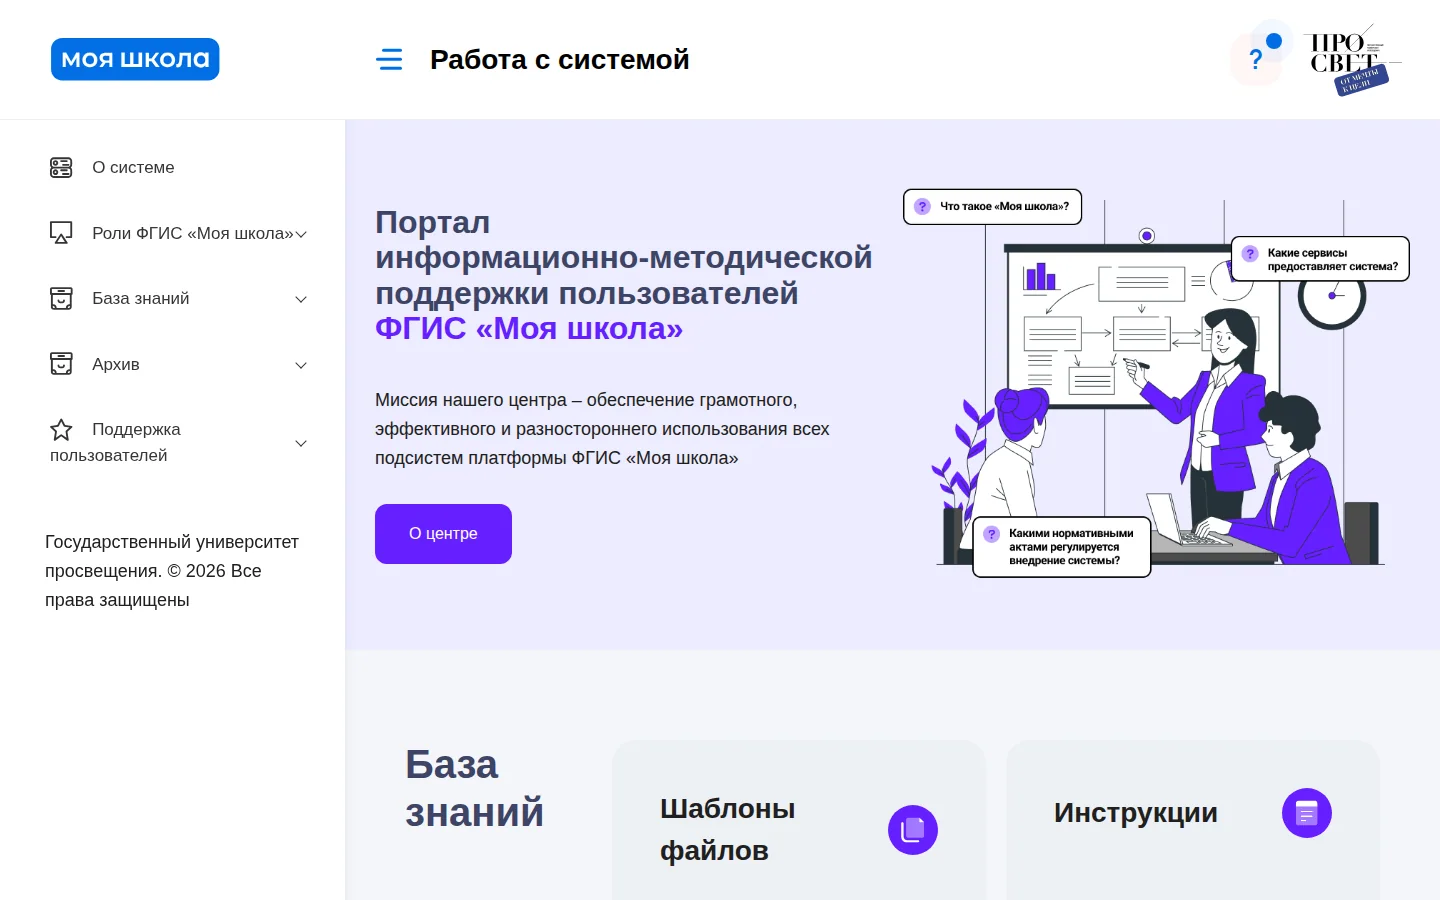Click Что такое «Моя школа»? bubble
This screenshot has height=900, width=1440.
(993, 207)
